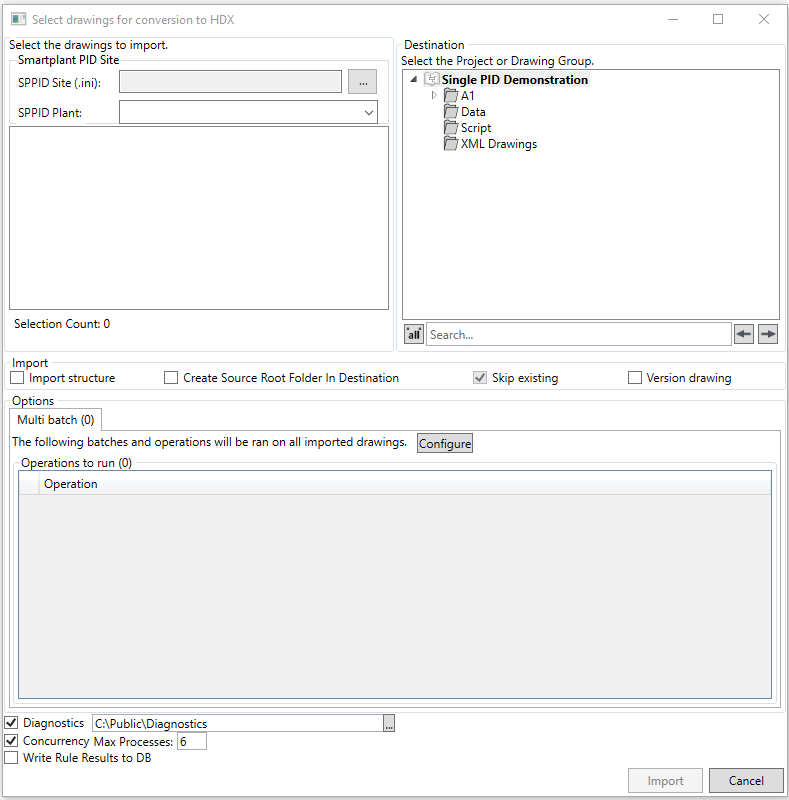Expand the A1 tree node
Viewport: 789px width, 800px height.
(x=434, y=96)
